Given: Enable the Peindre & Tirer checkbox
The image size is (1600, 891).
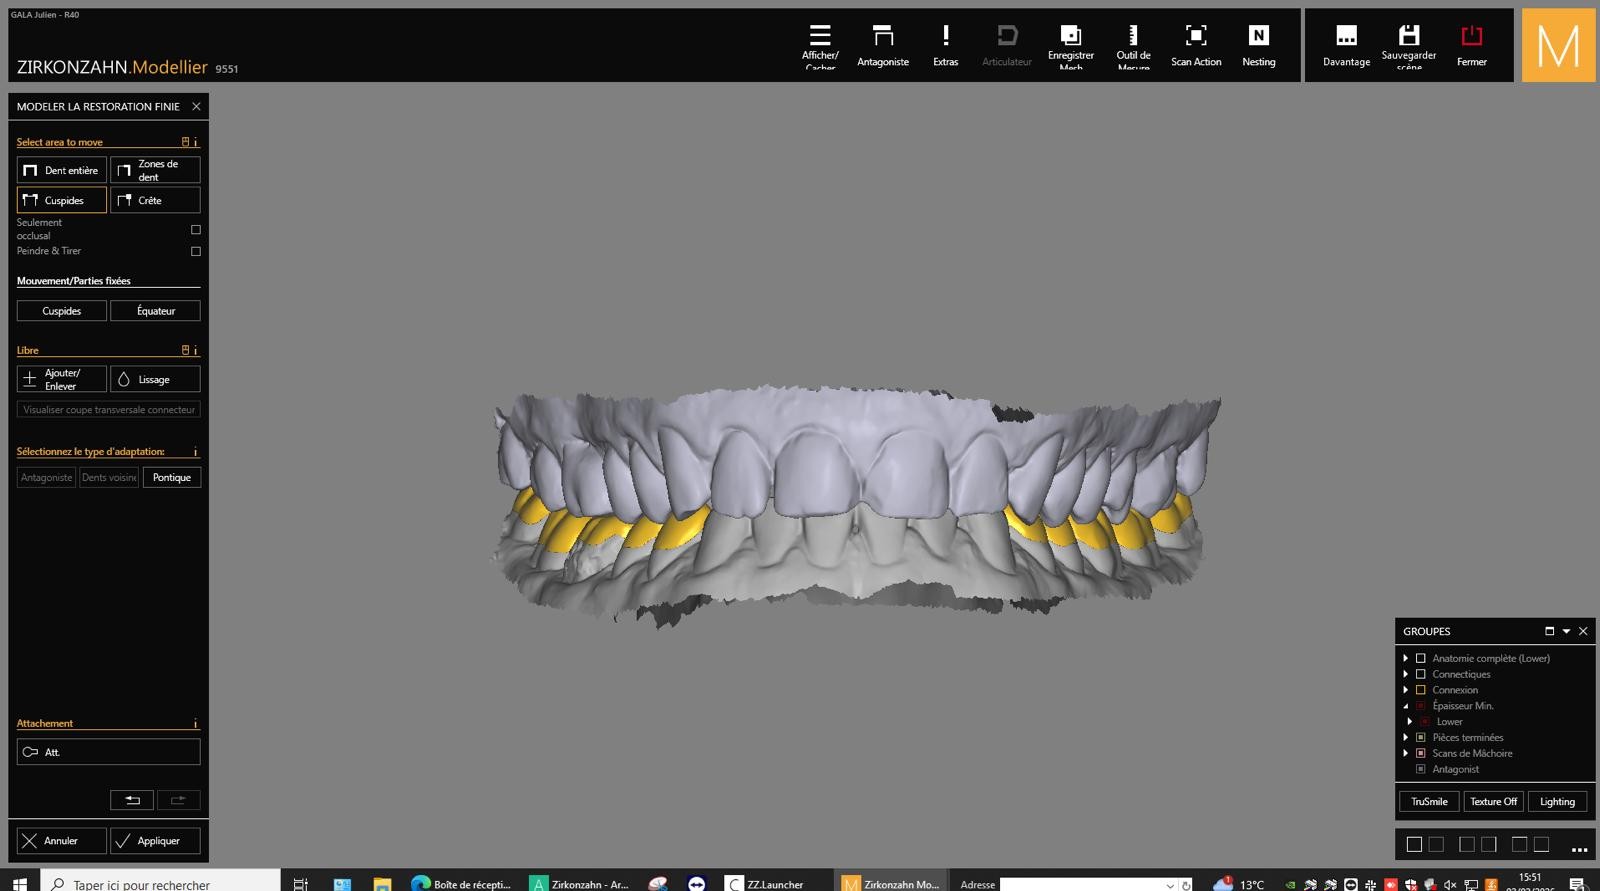Looking at the screenshot, I should 196,251.
